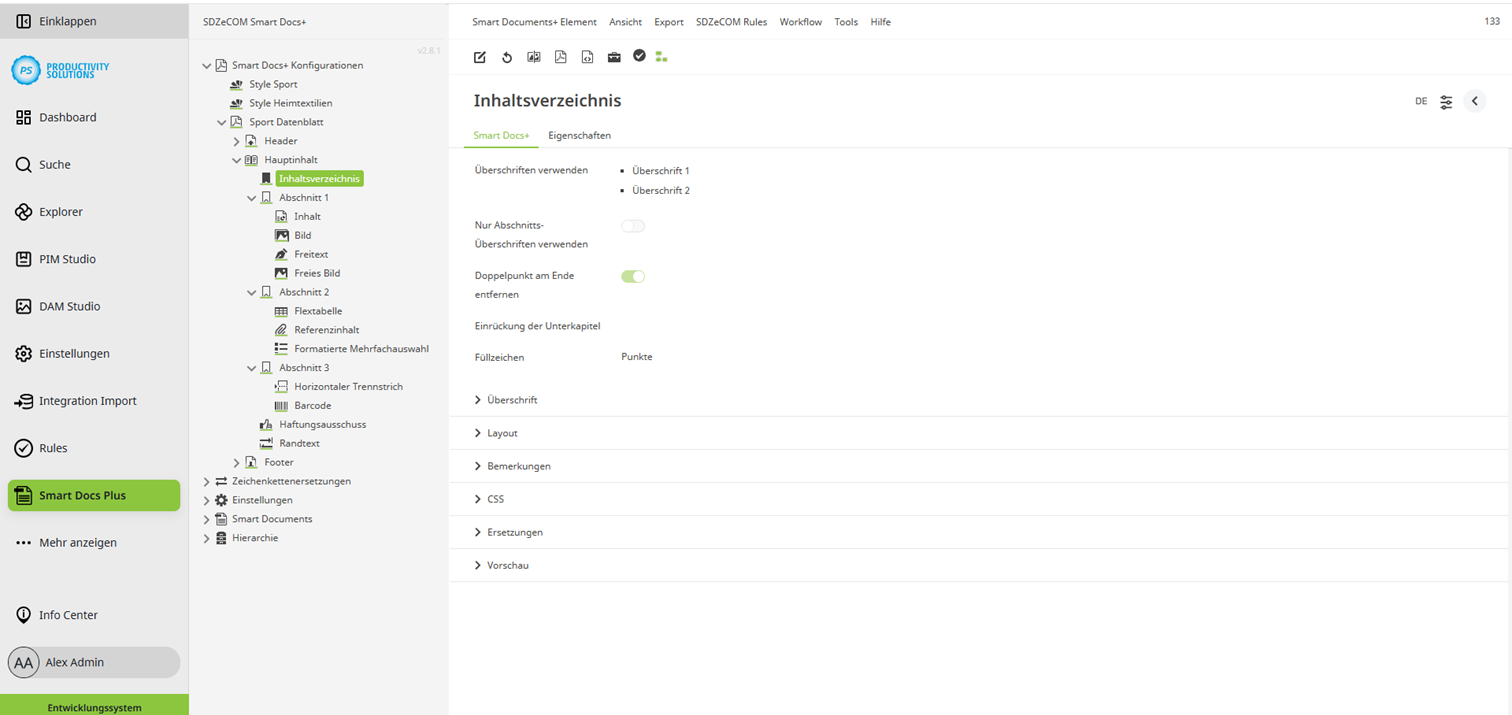Disable Doppelpunkt am Ende entfernen

tap(633, 275)
